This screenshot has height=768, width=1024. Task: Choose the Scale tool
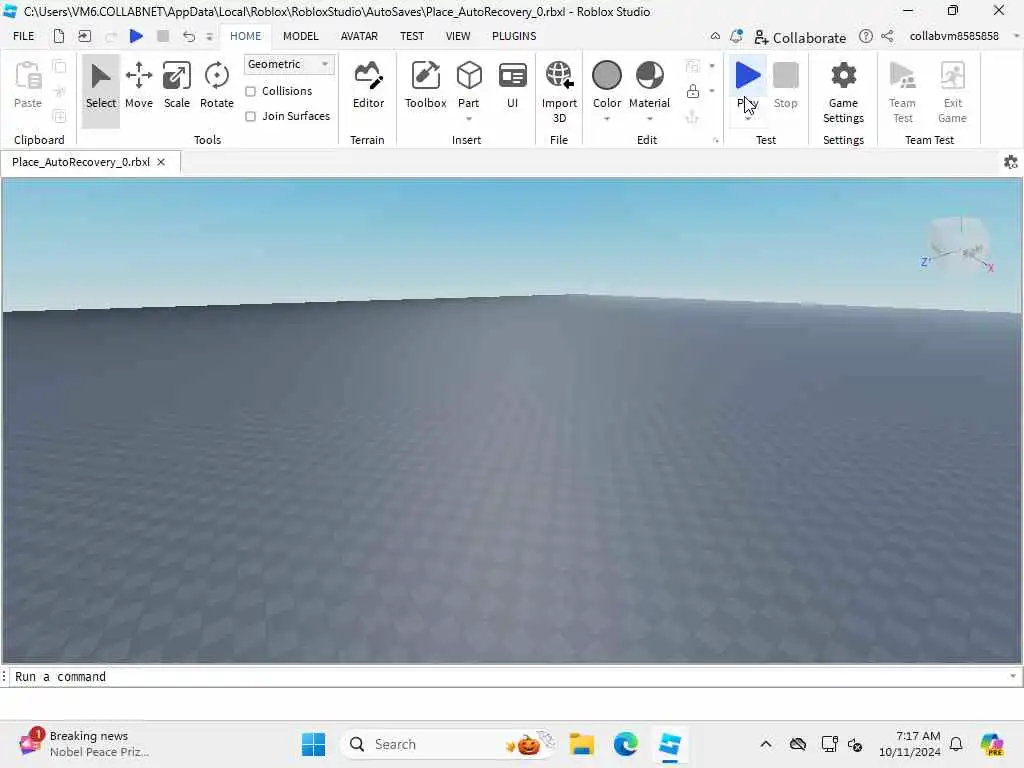tap(176, 86)
